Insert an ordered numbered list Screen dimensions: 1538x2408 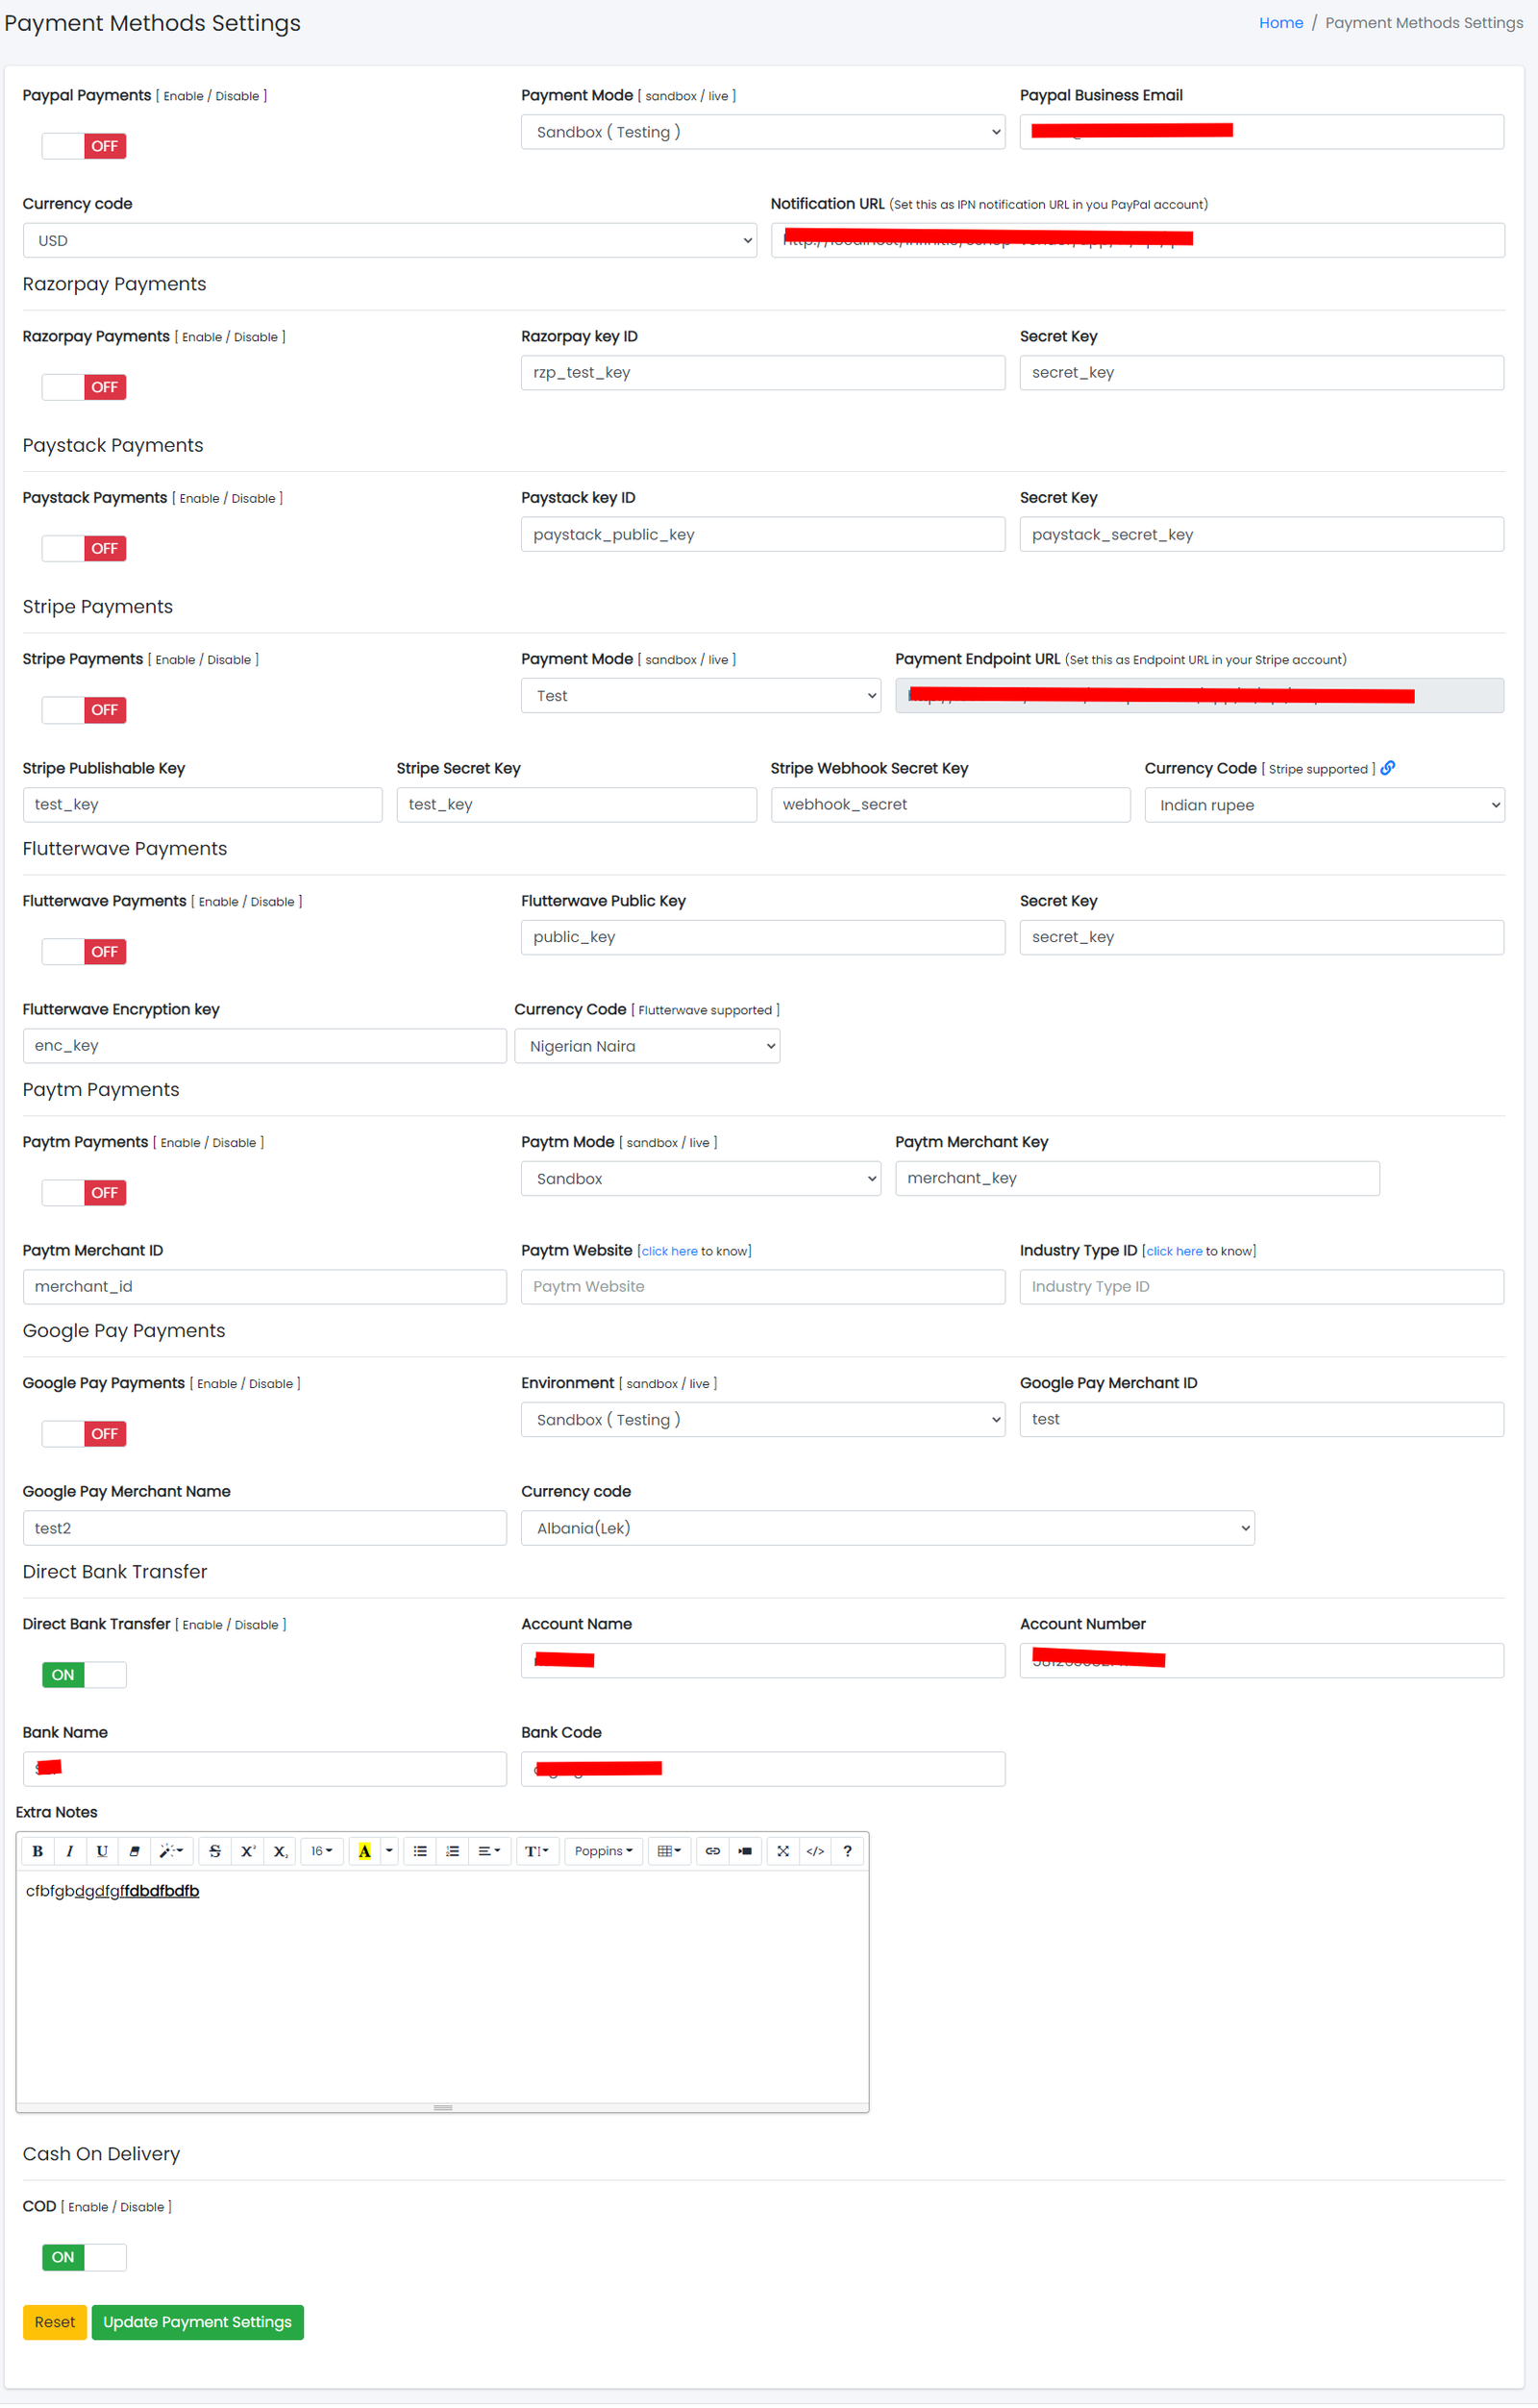pyautogui.click(x=452, y=1851)
